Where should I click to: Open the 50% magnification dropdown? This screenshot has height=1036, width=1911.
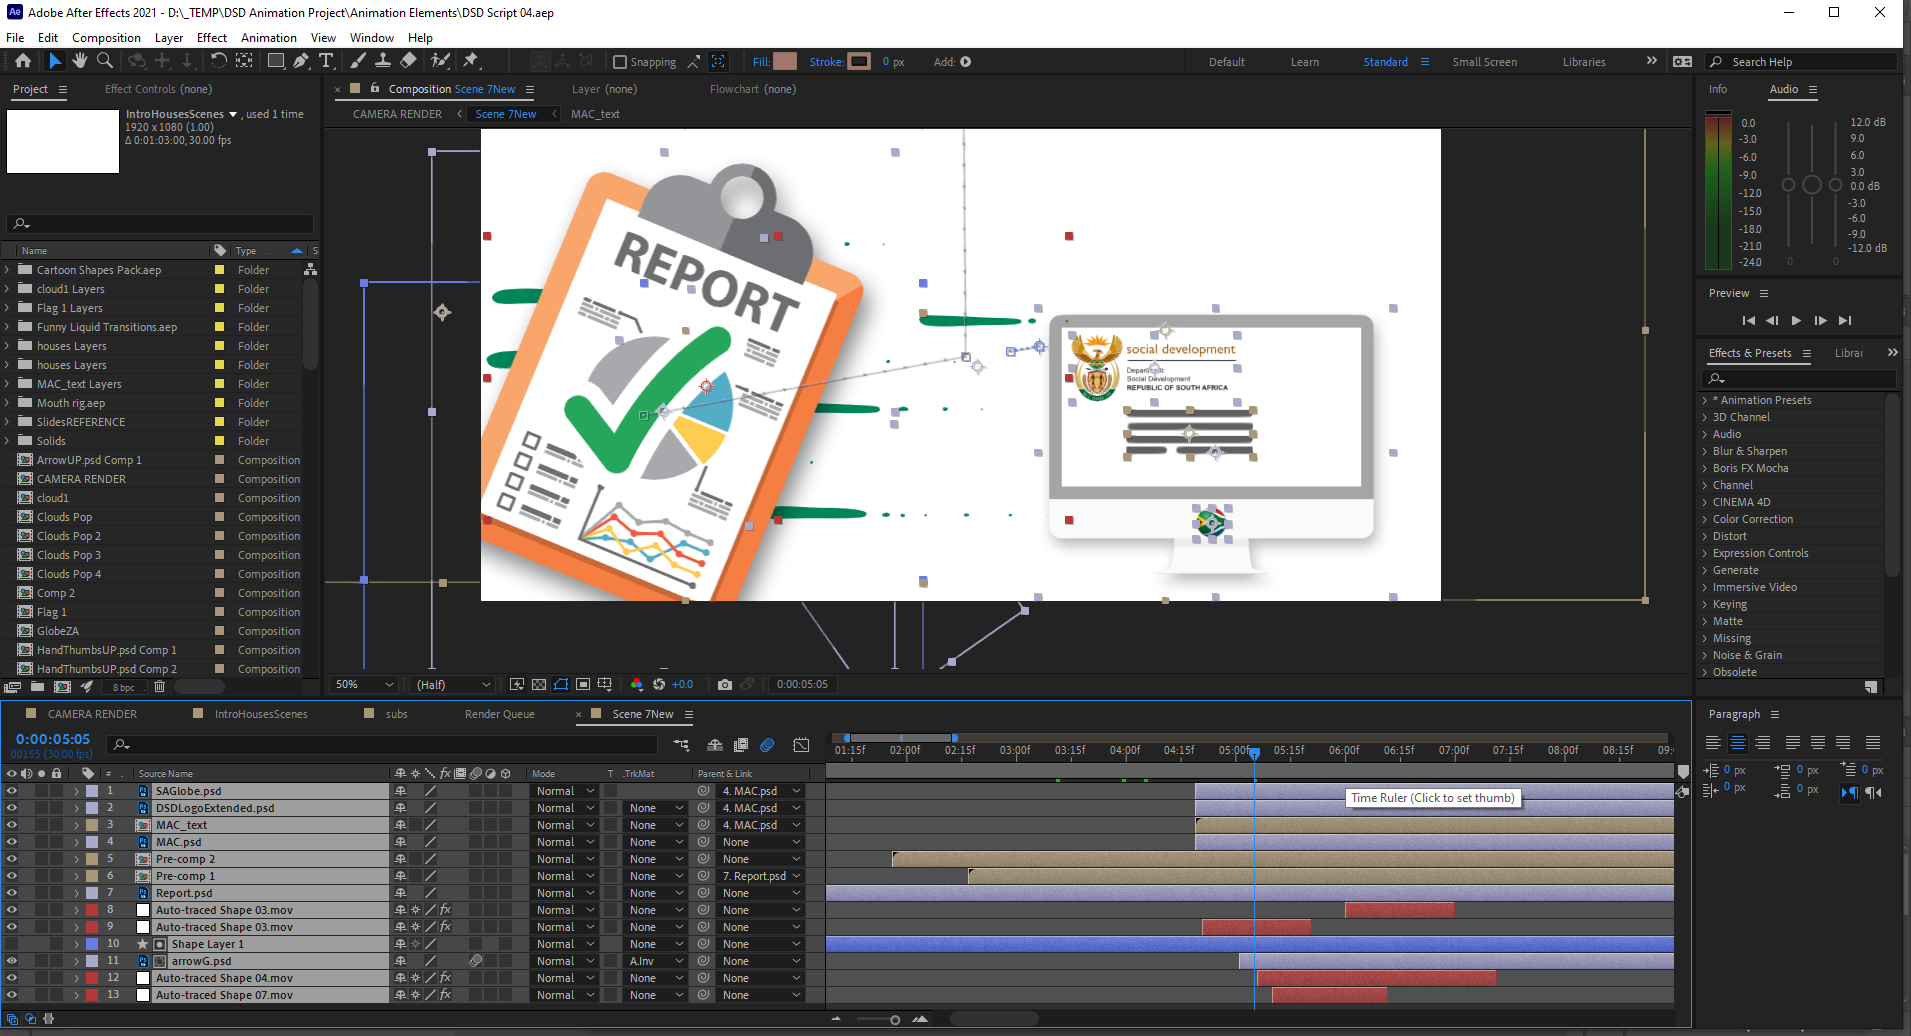coord(365,684)
